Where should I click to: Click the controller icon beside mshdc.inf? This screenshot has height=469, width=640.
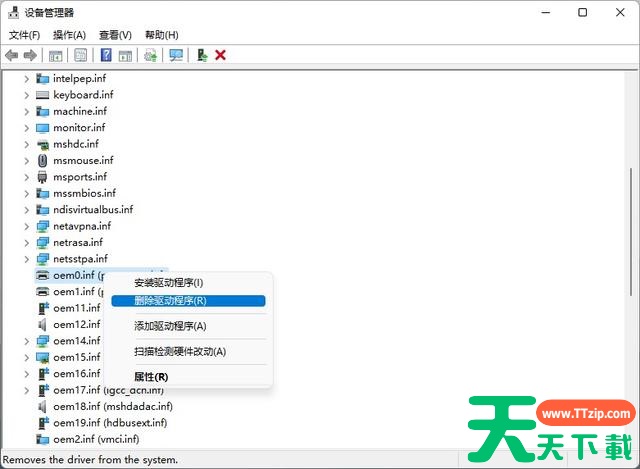42,144
